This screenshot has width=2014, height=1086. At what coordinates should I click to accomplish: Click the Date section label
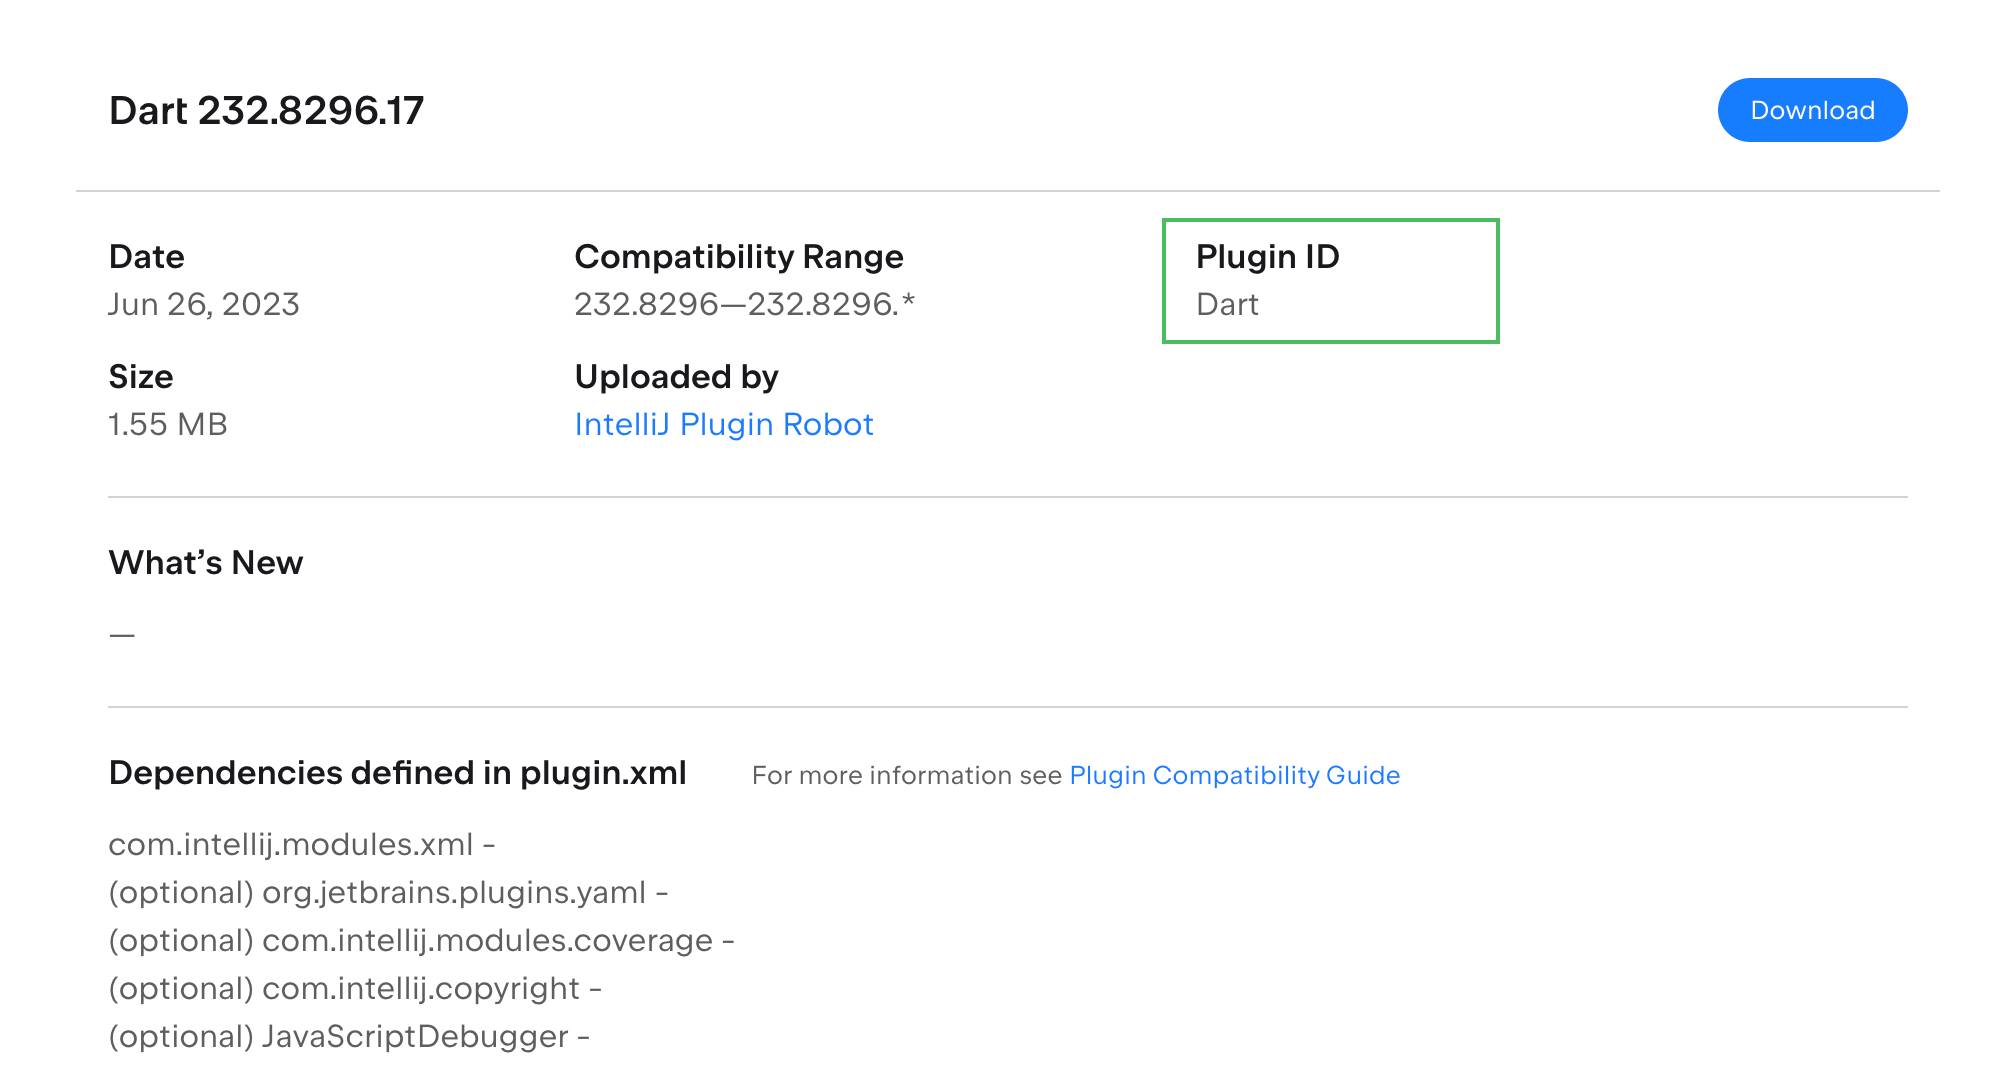coord(146,256)
